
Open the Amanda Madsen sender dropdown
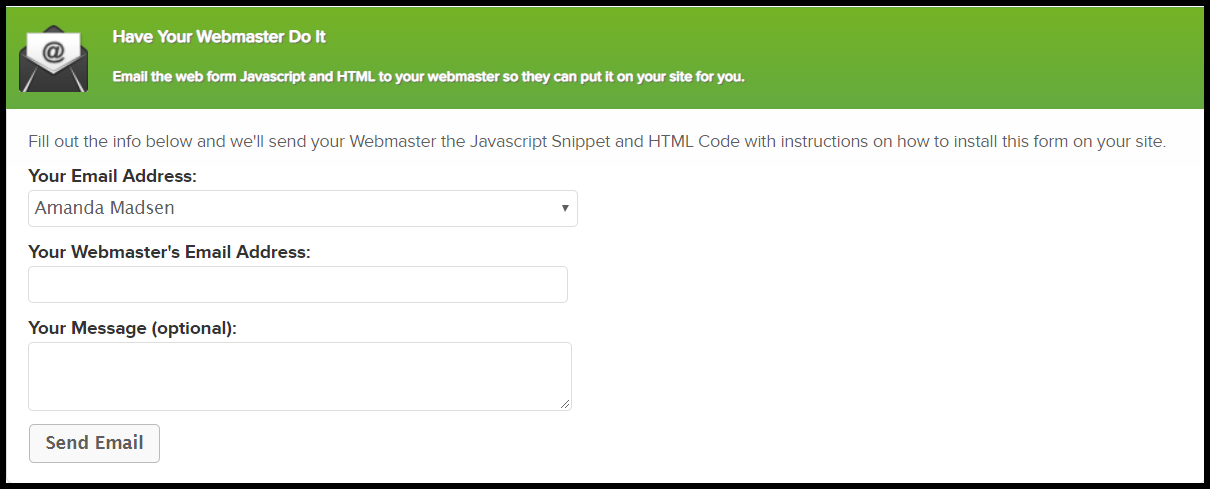pyautogui.click(x=302, y=208)
